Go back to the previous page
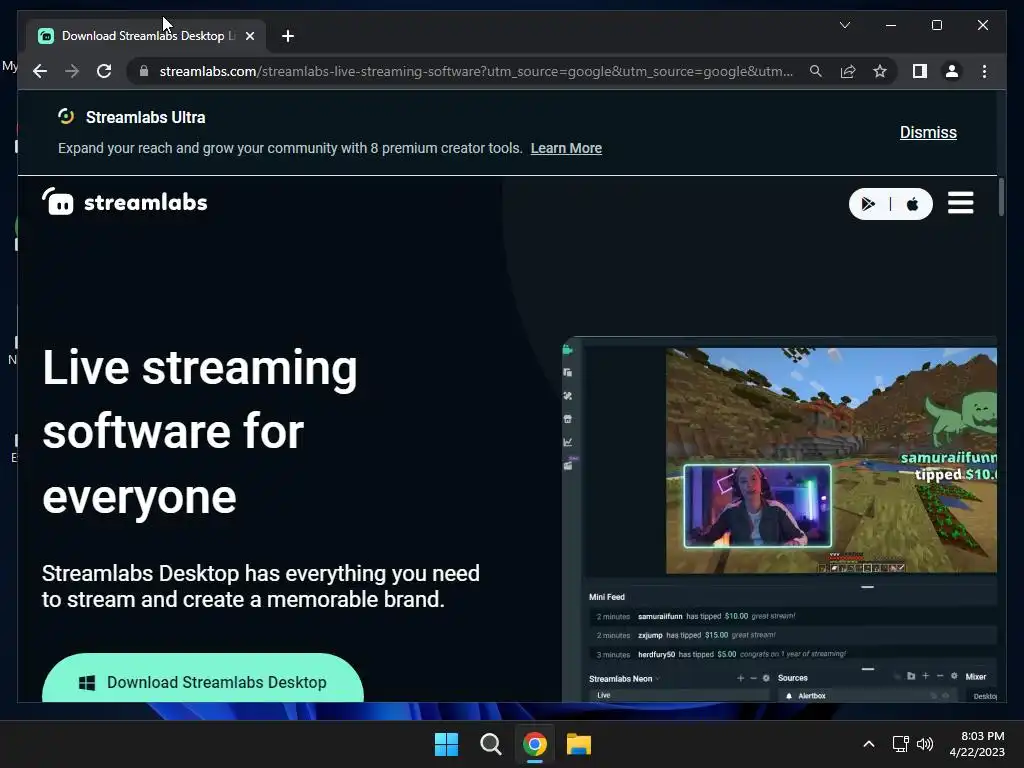1024x768 pixels. coord(40,71)
